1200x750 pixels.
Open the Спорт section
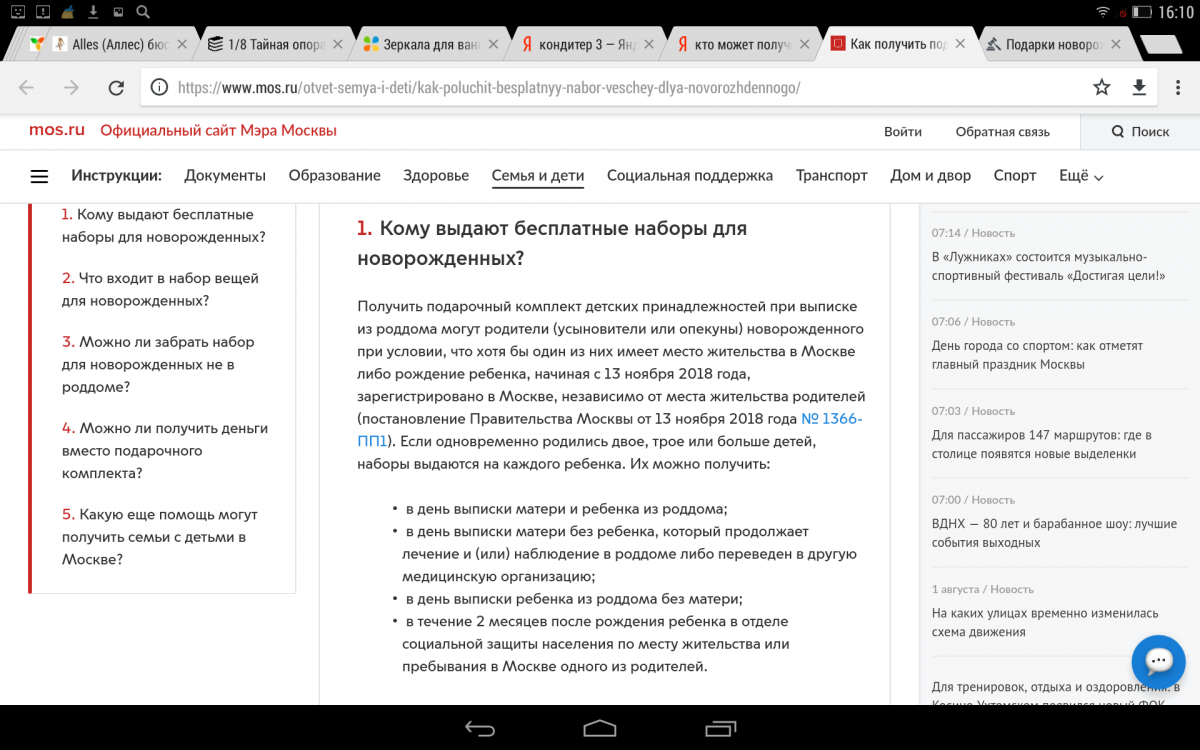(x=1015, y=176)
